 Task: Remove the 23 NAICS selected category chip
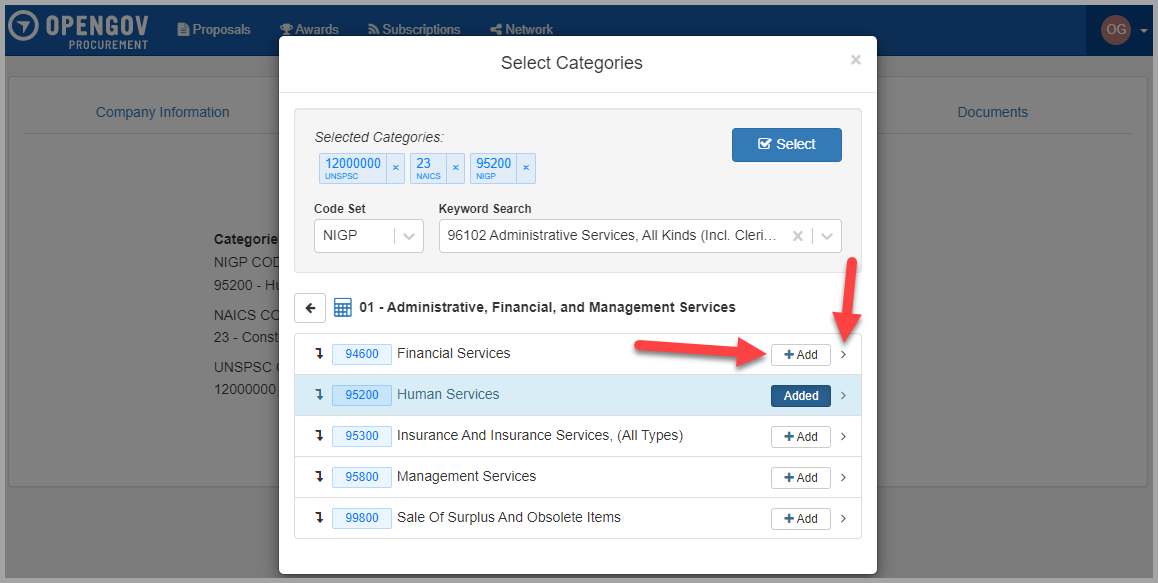coord(456,168)
